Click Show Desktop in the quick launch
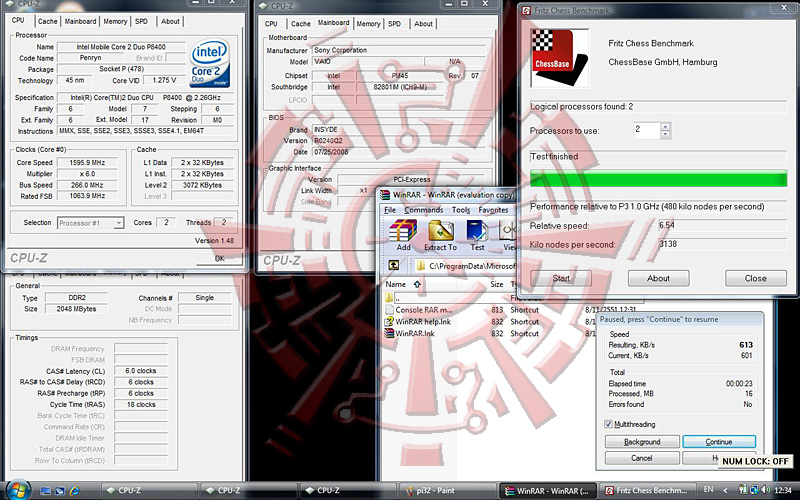800x500 pixels. 45,491
